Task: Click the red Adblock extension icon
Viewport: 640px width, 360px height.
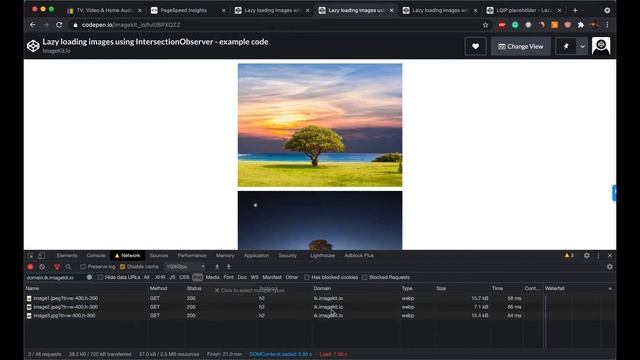Action: click(x=502, y=25)
